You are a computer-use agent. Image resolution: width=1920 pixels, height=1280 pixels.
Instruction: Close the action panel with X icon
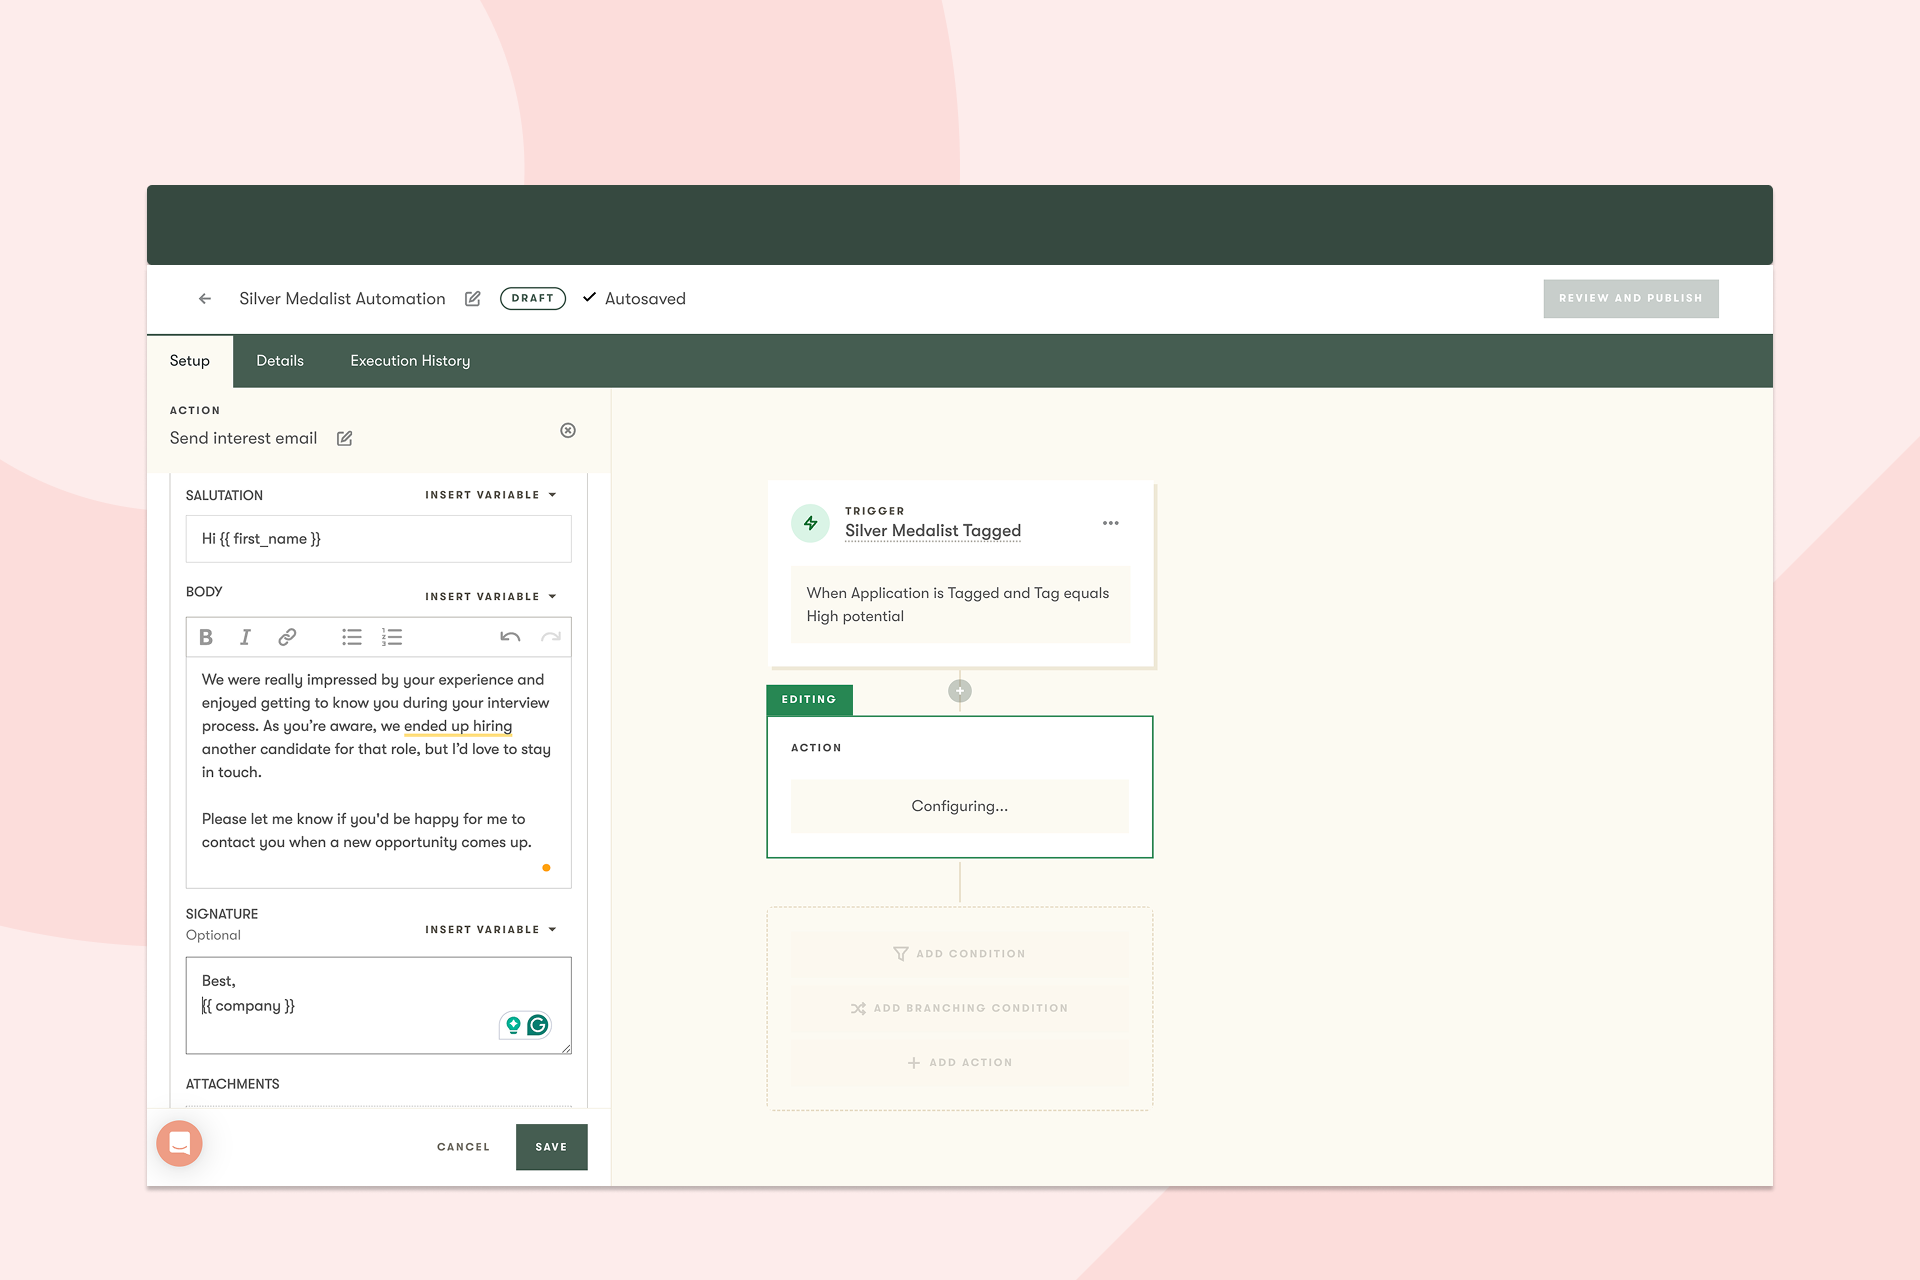click(x=568, y=431)
